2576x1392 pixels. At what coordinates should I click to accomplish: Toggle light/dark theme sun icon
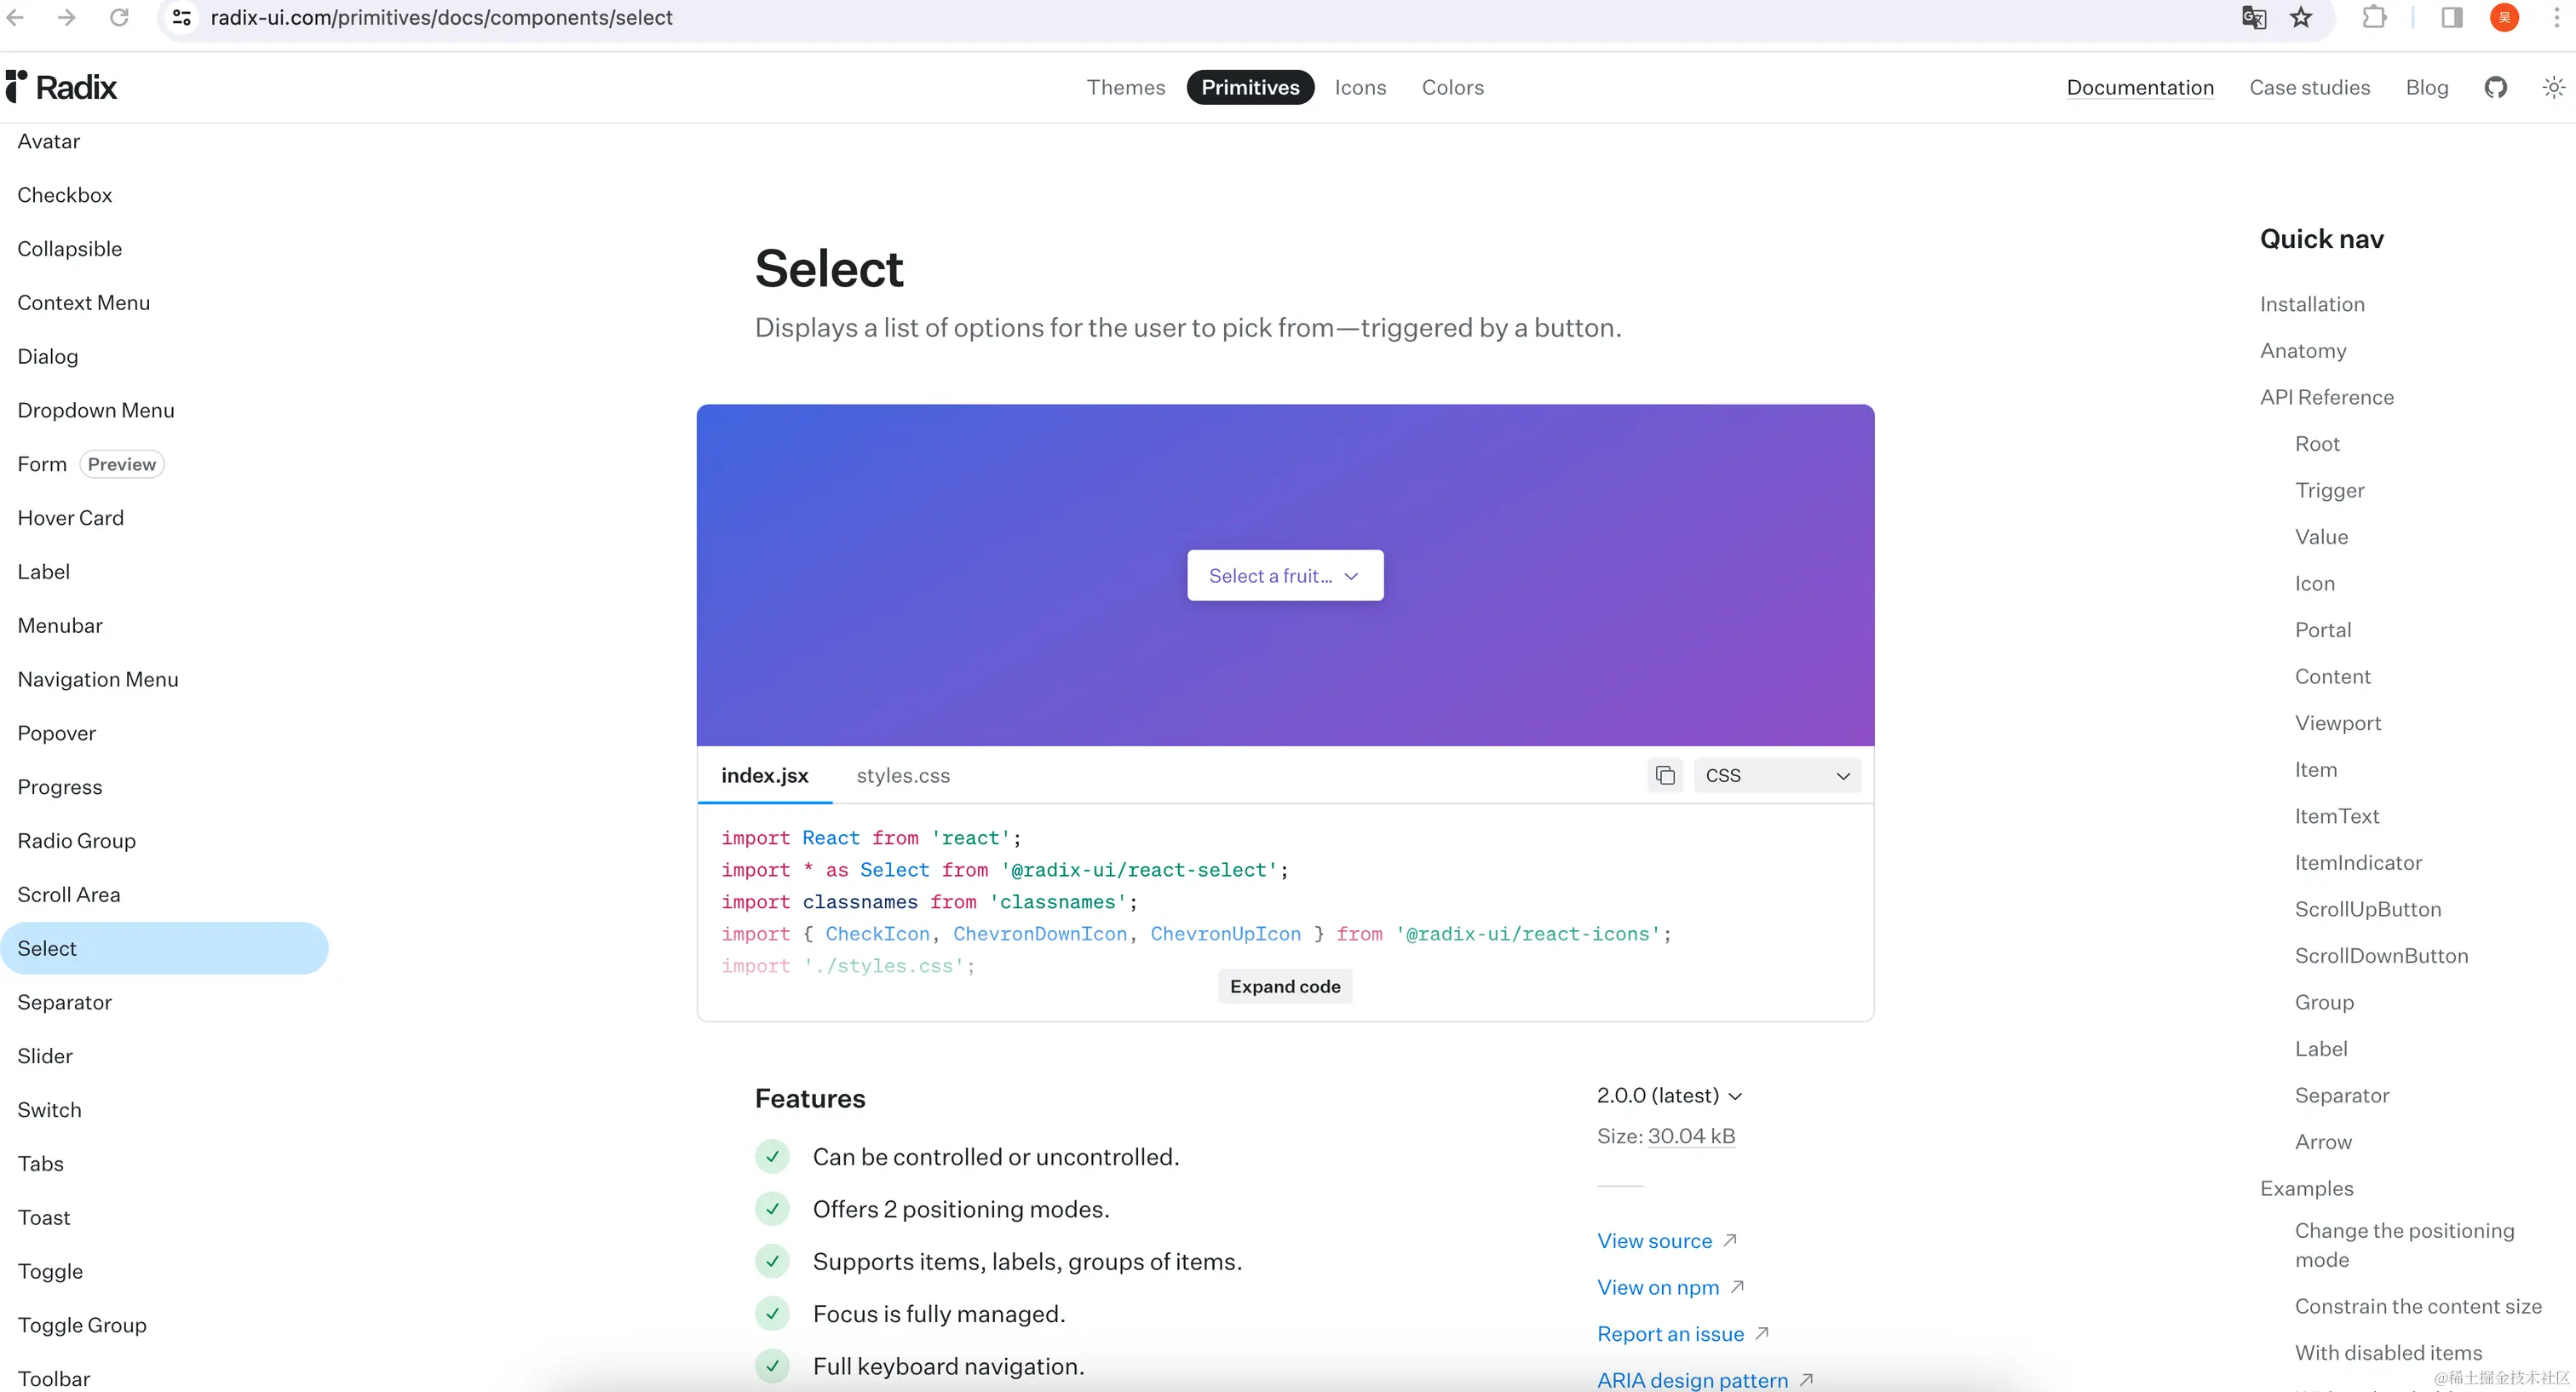(x=2554, y=87)
